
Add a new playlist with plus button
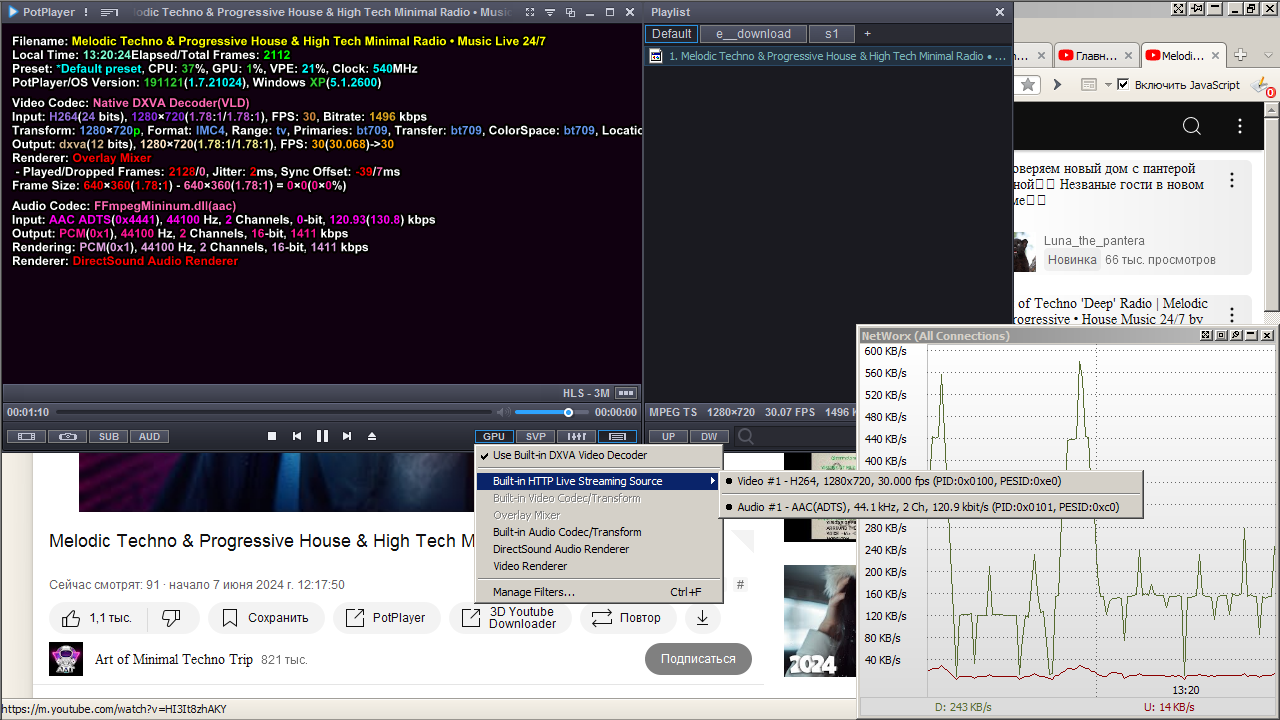tap(867, 34)
